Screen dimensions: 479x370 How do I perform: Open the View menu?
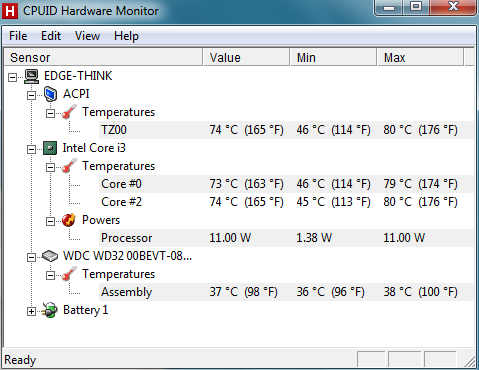(x=87, y=36)
